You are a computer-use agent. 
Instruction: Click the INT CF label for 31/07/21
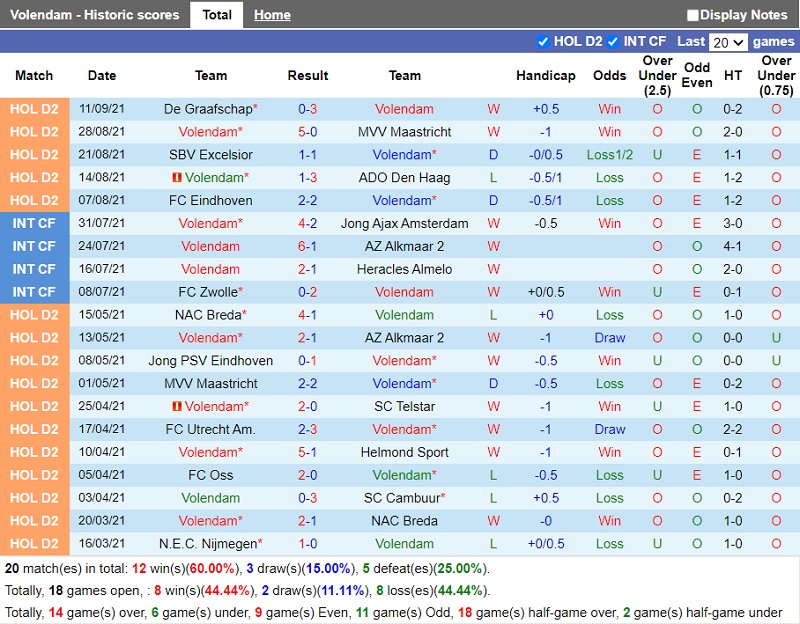point(34,223)
